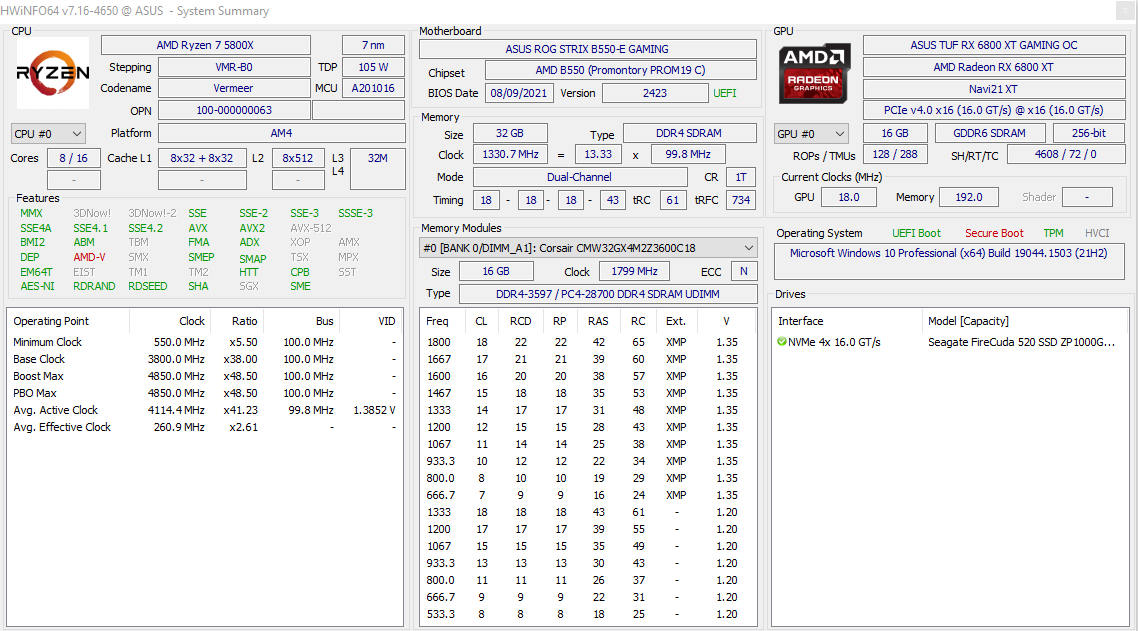
Task: Click the red Secure Boot label
Action: pos(994,233)
